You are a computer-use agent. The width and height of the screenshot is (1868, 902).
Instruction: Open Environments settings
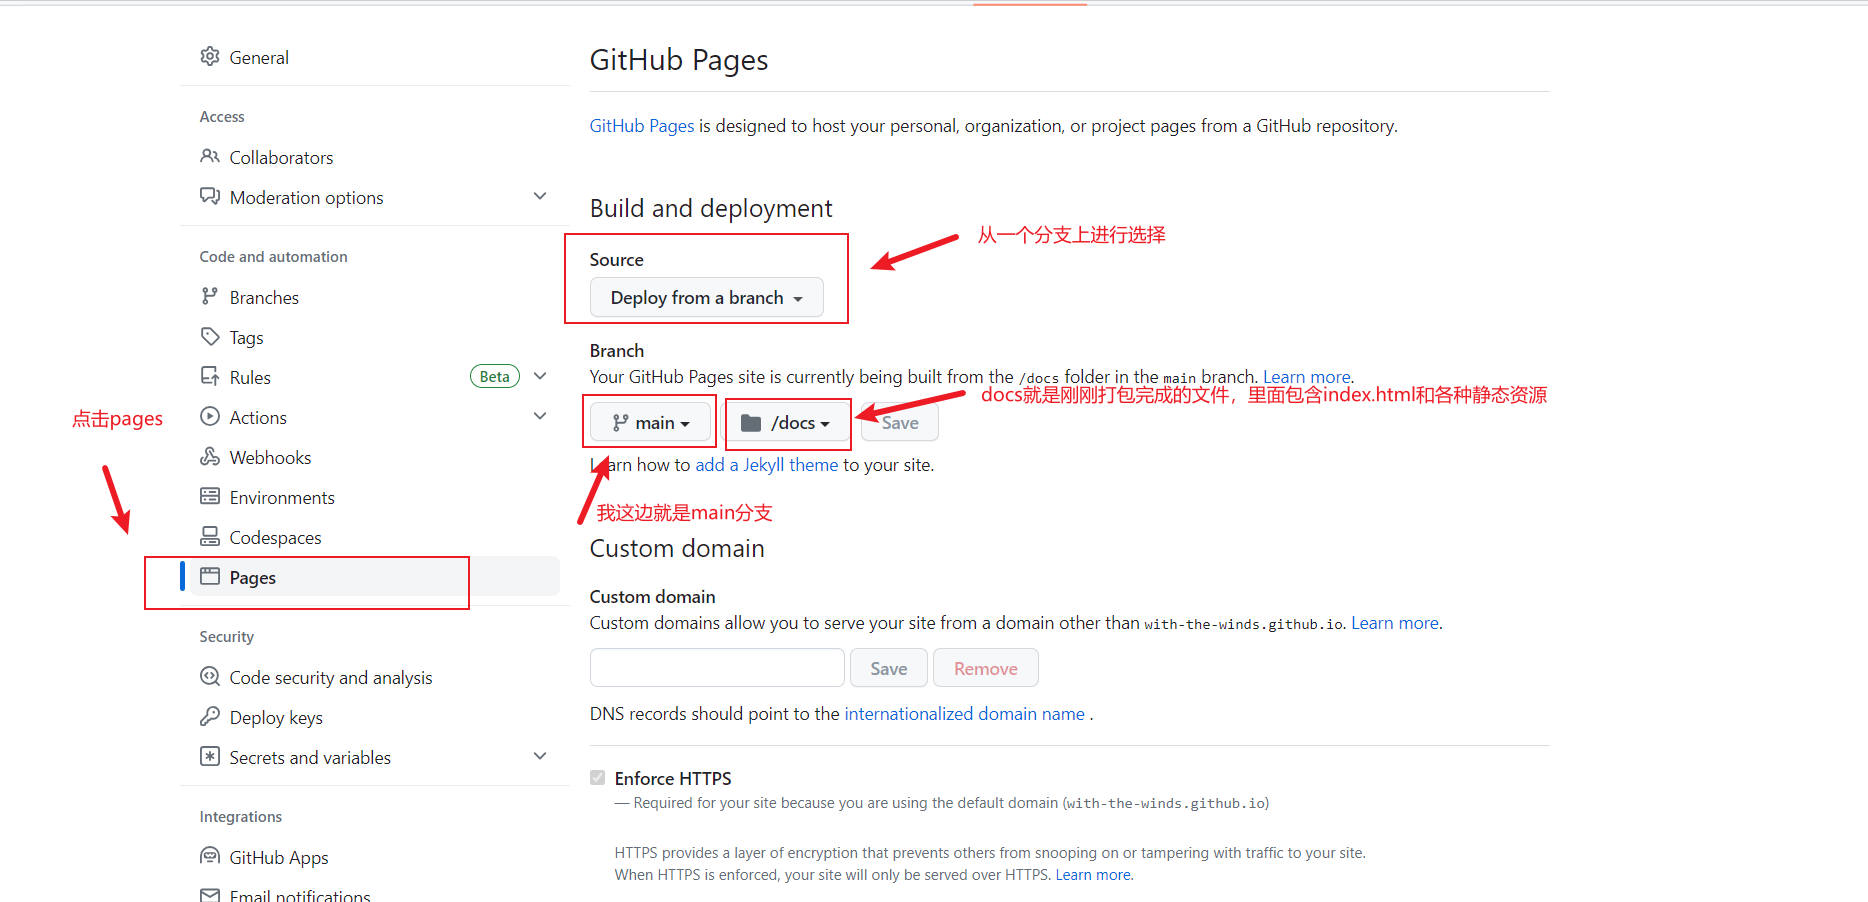tap(282, 497)
